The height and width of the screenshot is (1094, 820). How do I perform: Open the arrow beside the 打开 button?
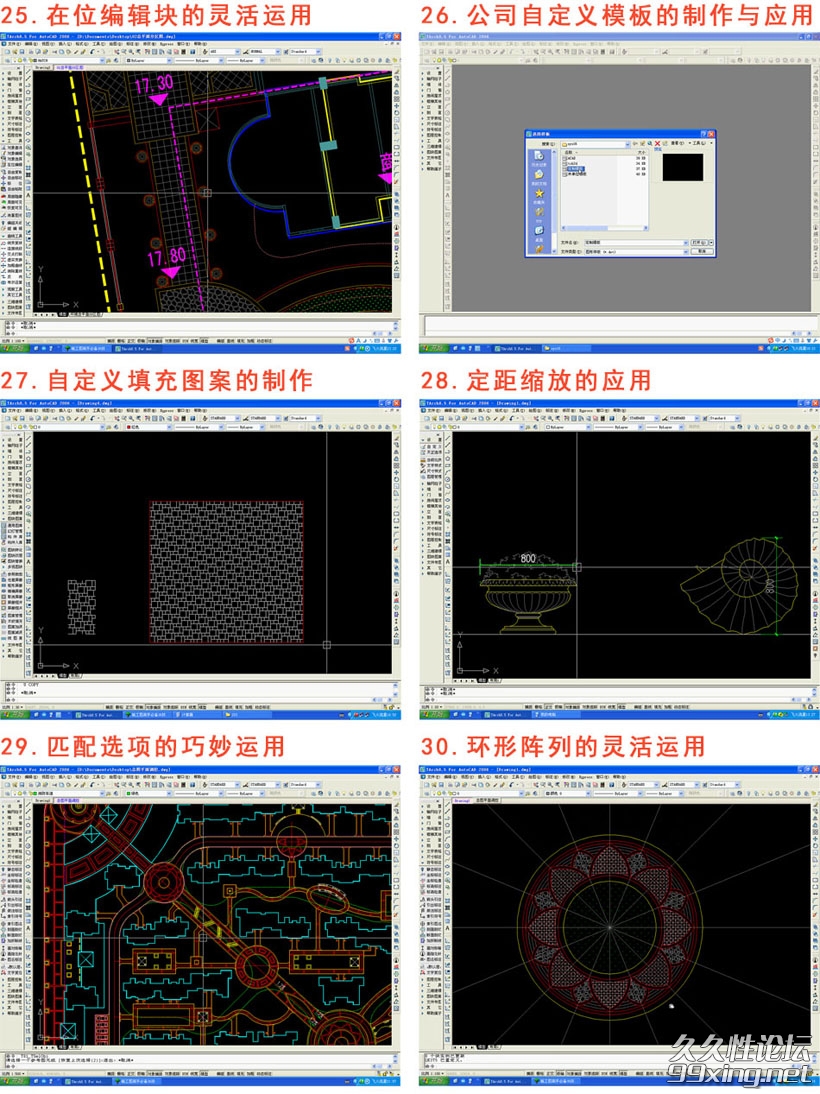tap(711, 243)
